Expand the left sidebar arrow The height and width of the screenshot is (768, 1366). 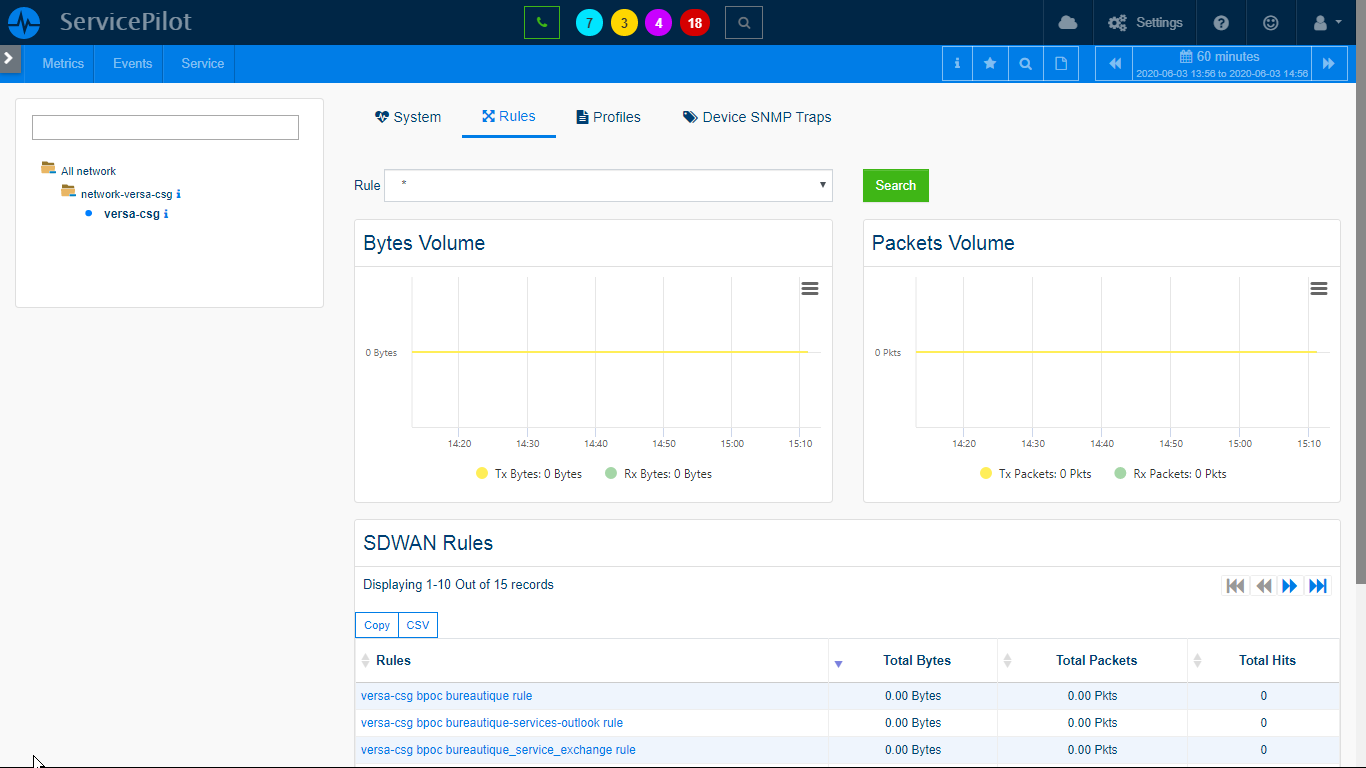coord(9,58)
